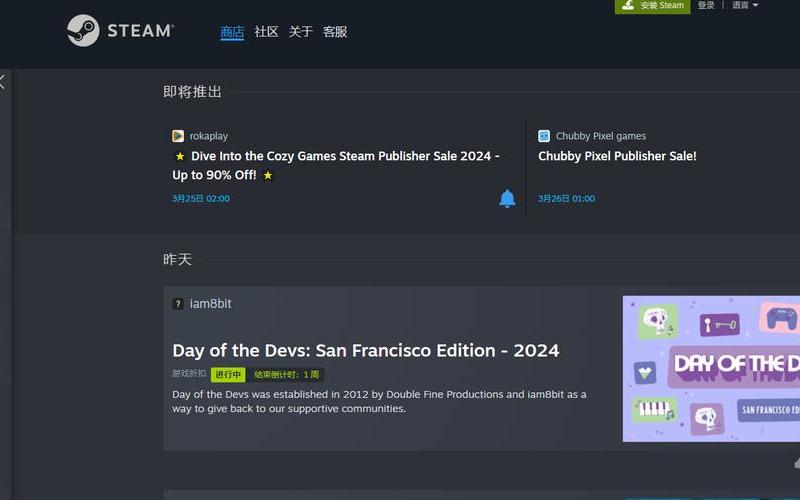
Task: Click the 游戏折扣 category label
Action: click(x=189, y=373)
